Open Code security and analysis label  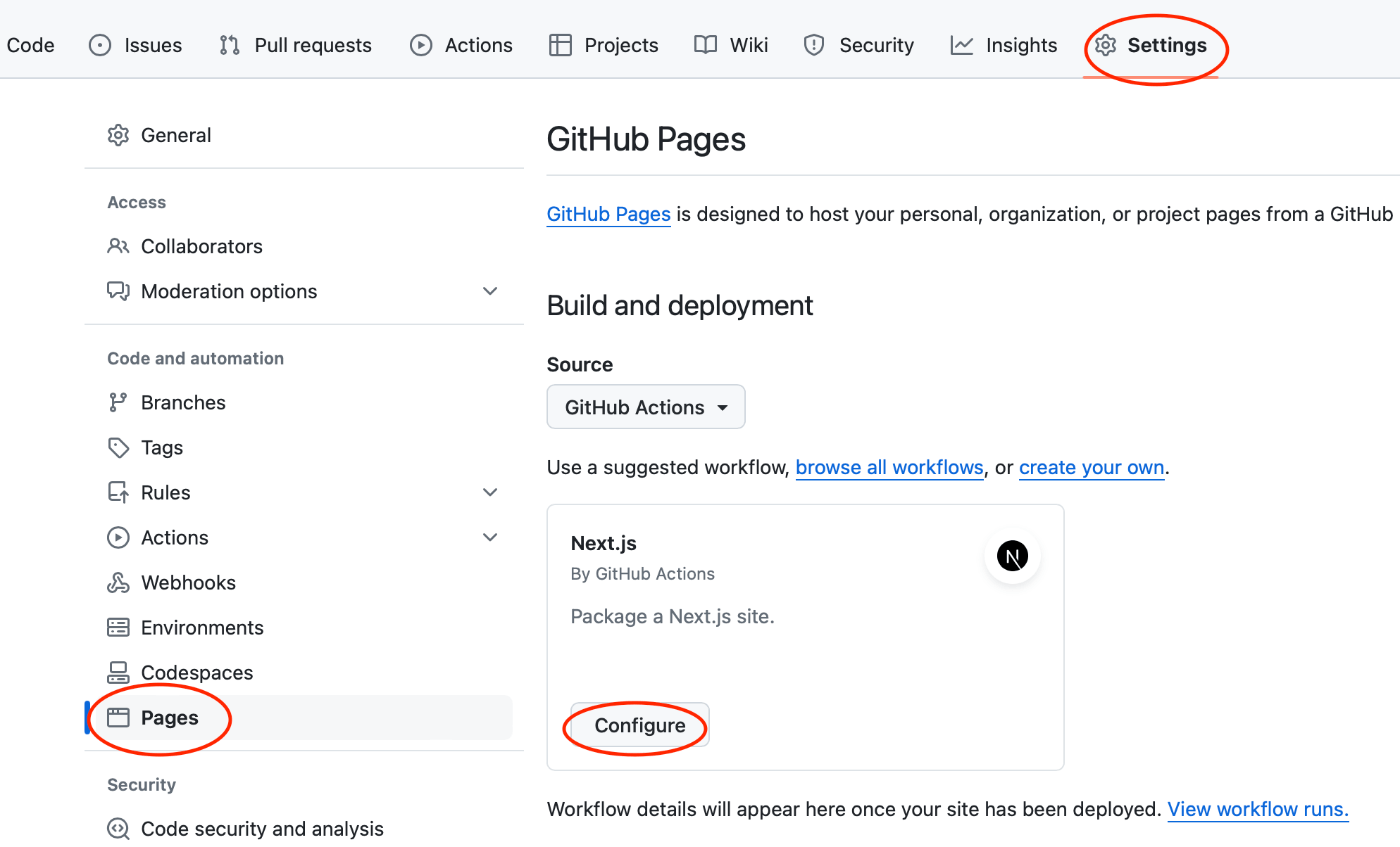click(x=262, y=828)
